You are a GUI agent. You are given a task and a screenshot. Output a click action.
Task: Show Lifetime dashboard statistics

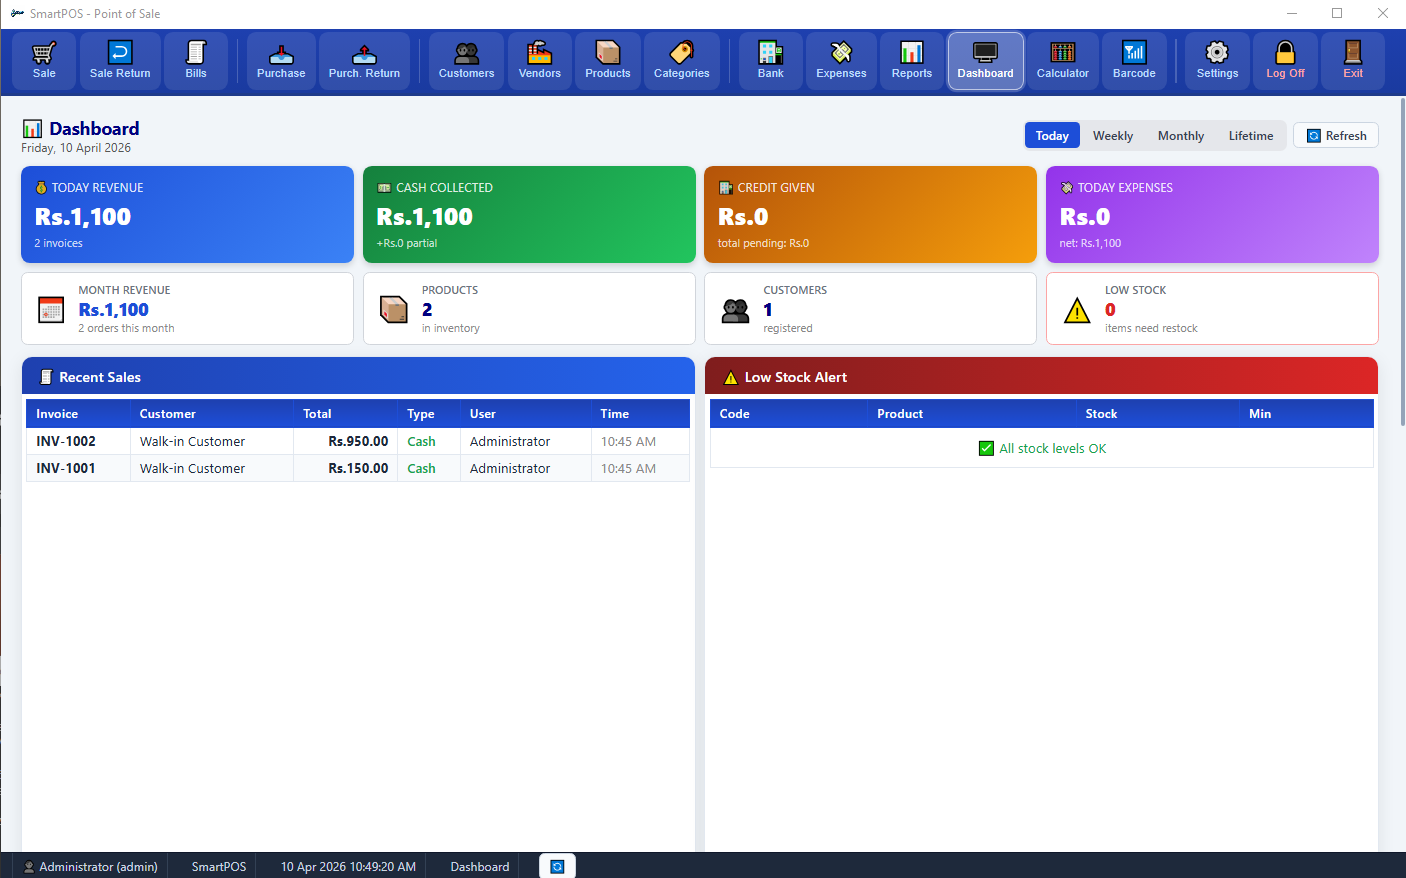pyautogui.click(x=1250, y=136)
